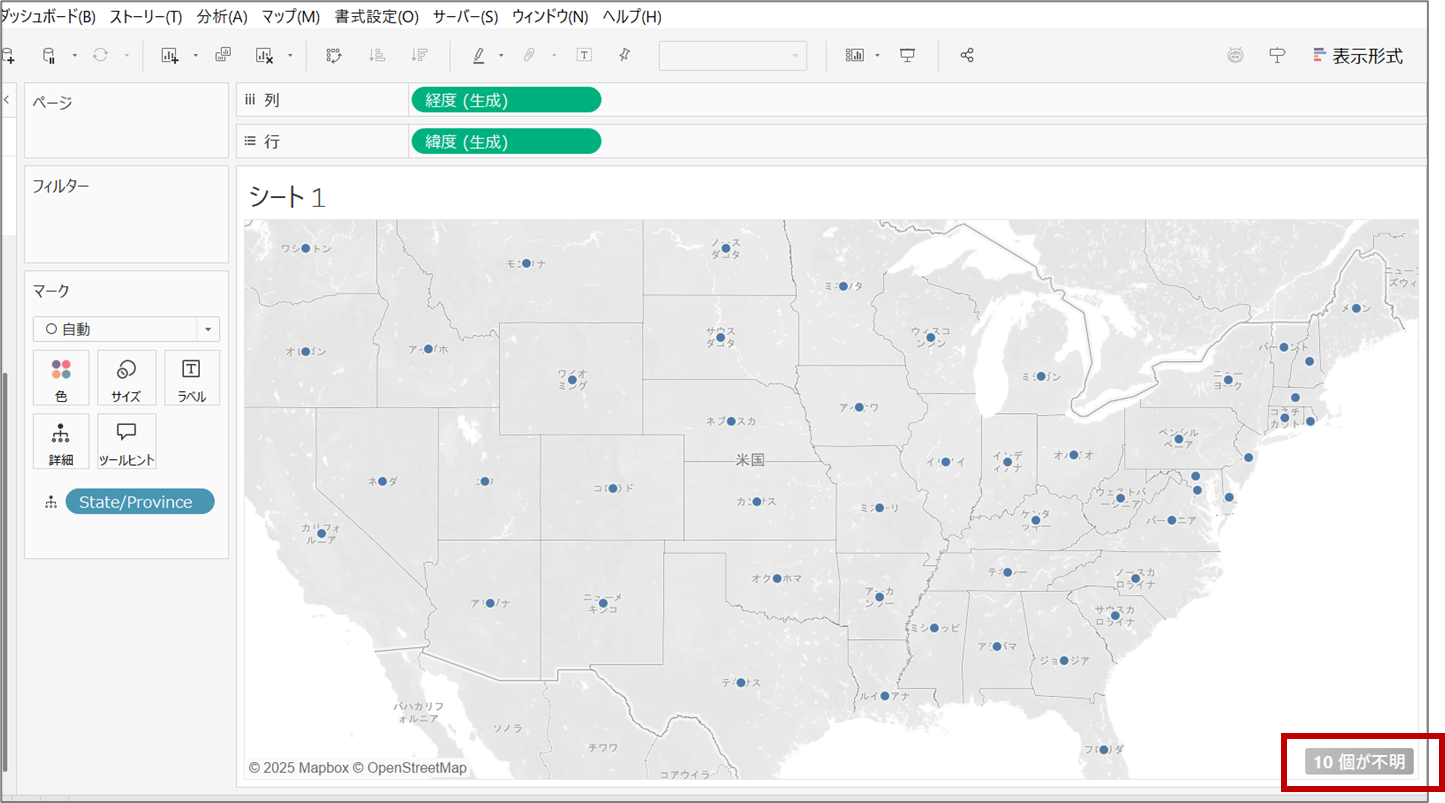Click the Texas map mark
Viewport: 1445px width, 803px height.
[x=741, y=682]
